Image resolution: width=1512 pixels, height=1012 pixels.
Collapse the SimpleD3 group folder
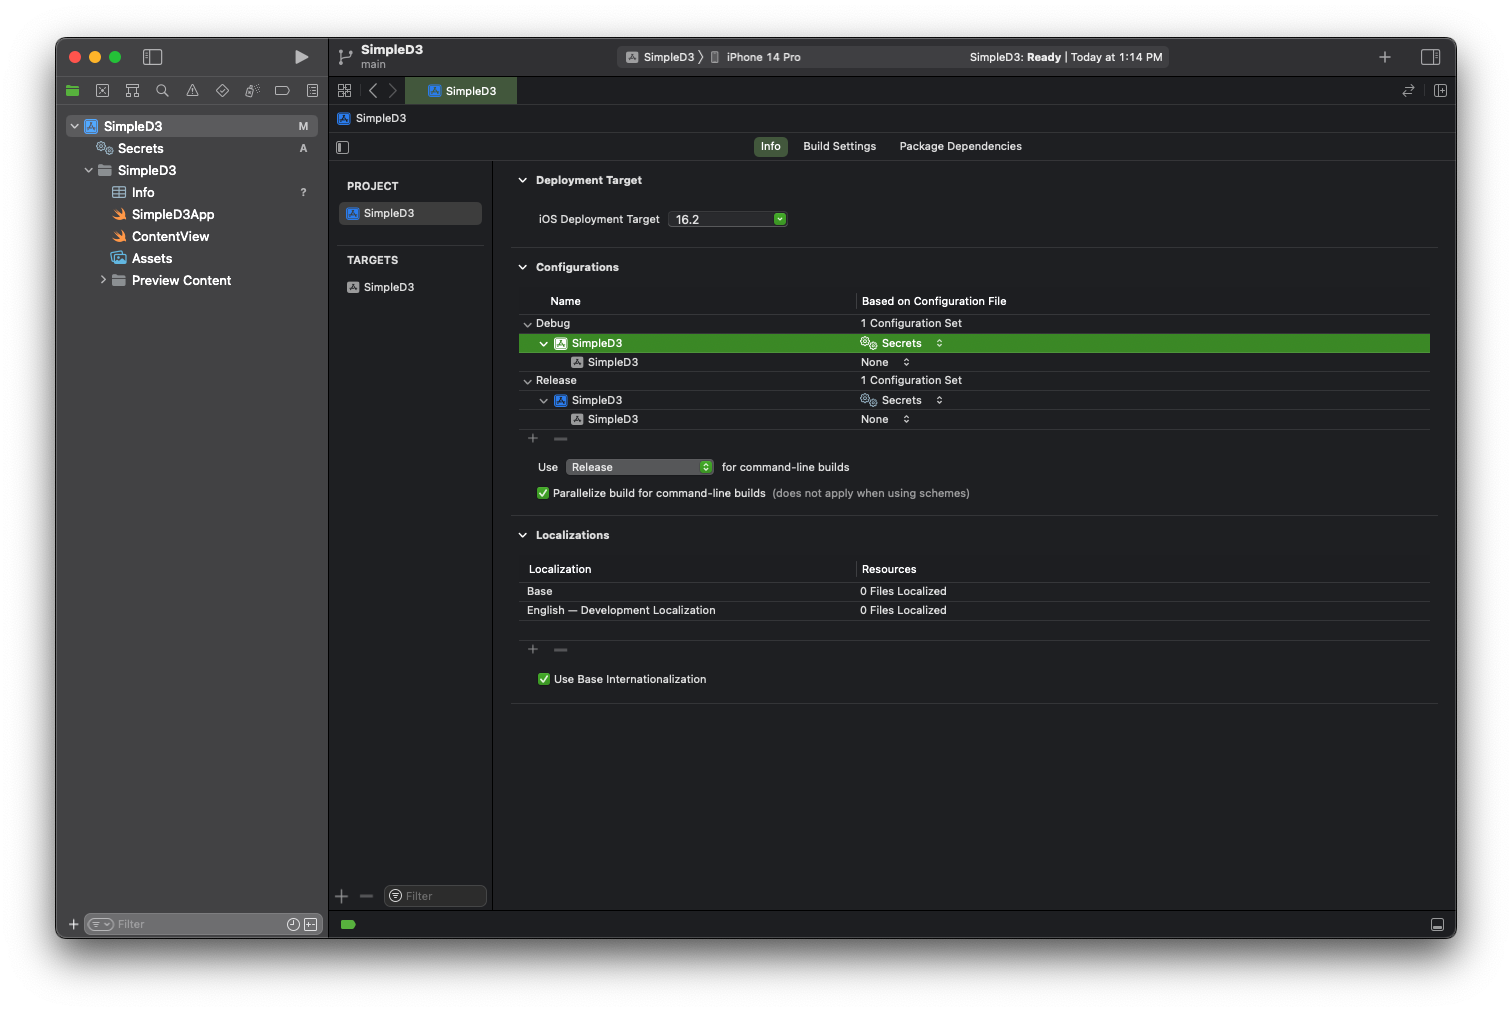[88, 170]
